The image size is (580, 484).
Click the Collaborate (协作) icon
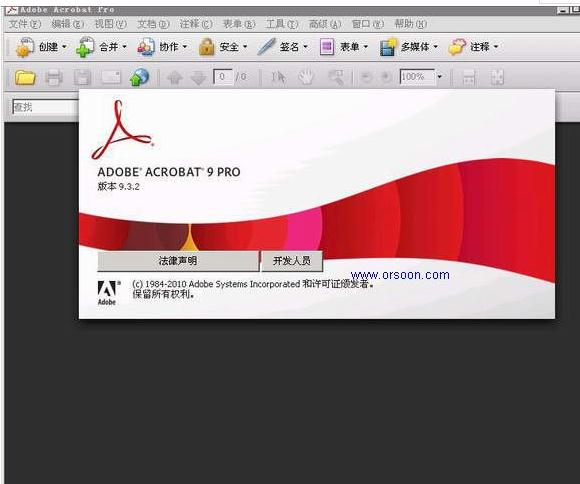point(146,47)
